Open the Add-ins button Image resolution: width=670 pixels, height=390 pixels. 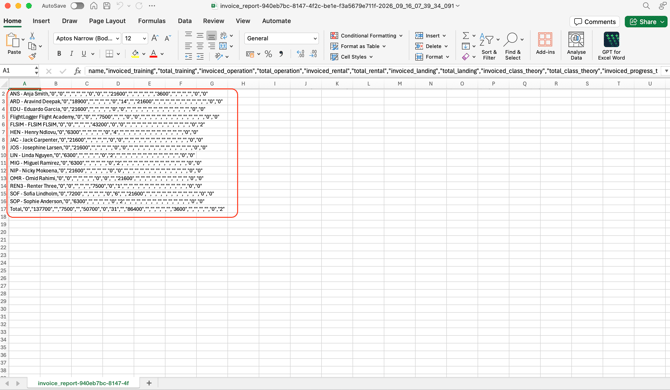coord(545,44)
